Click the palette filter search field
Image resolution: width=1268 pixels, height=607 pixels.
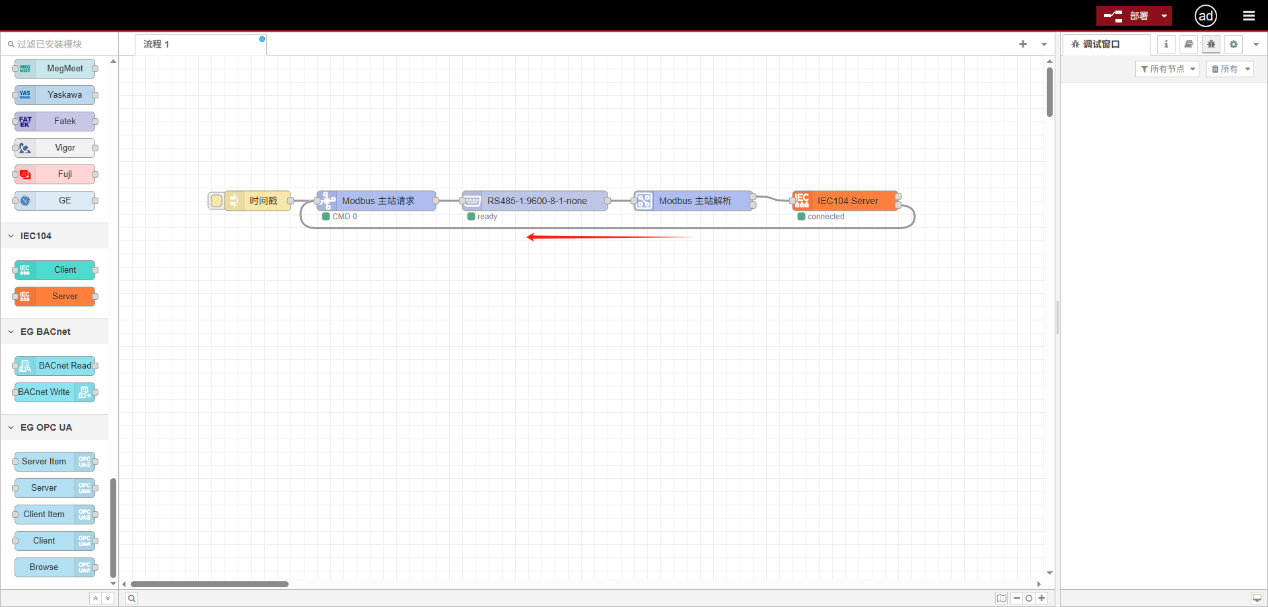point(60,44)
